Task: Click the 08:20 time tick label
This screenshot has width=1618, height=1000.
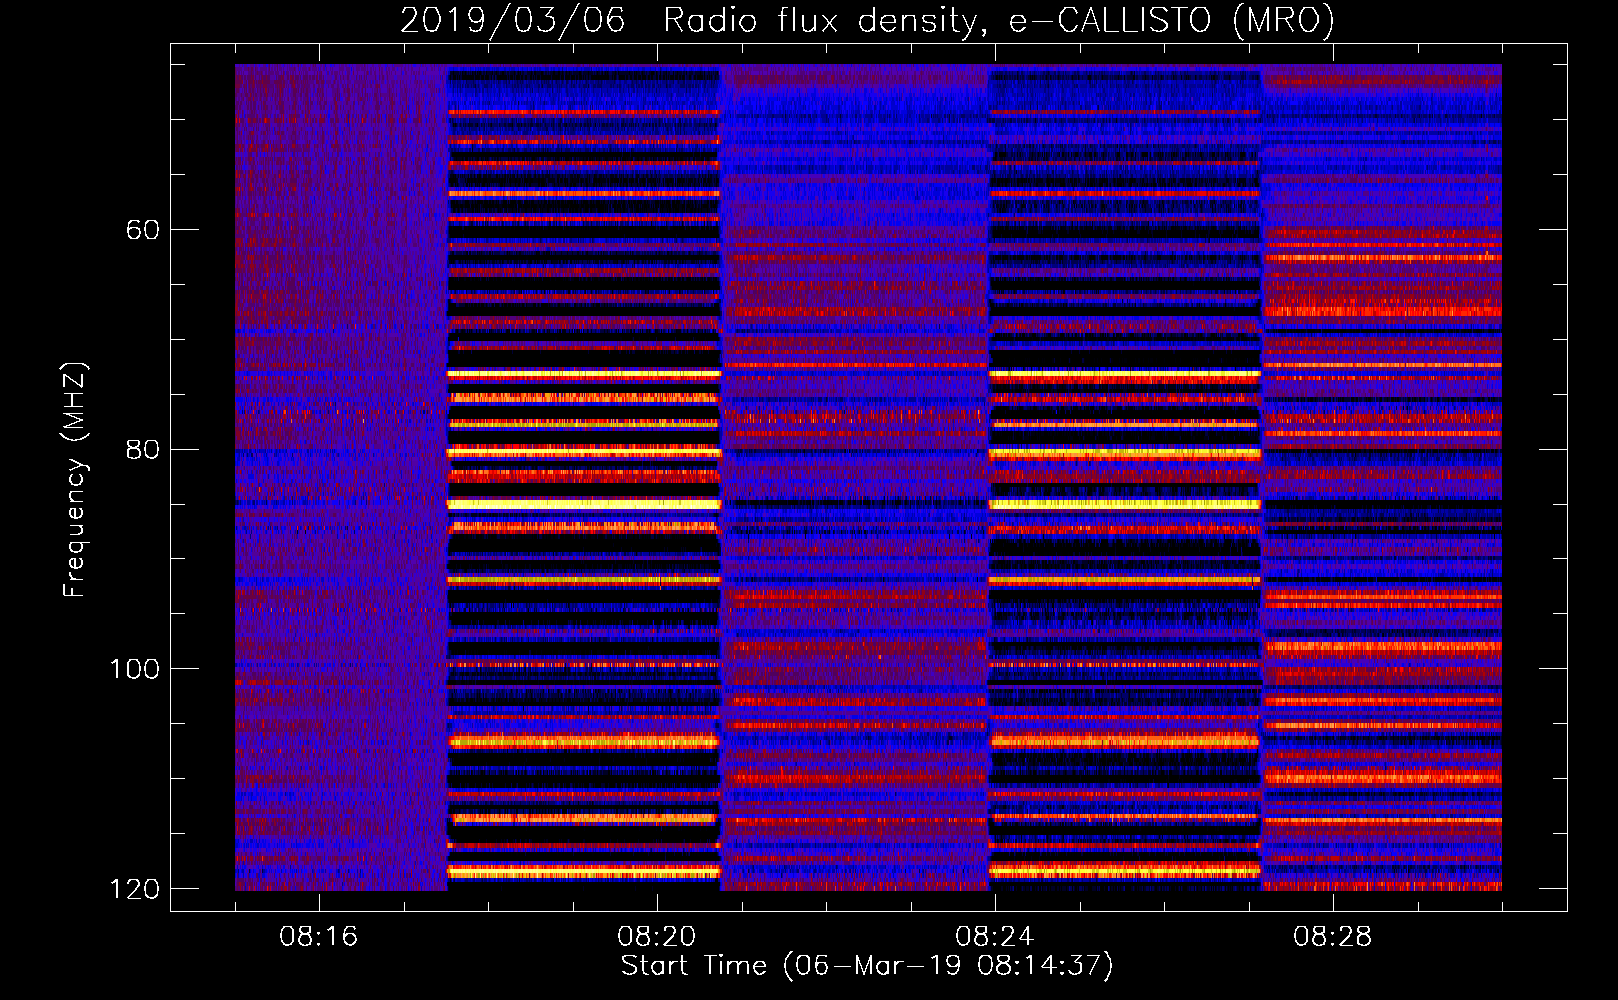Action: click(x=657, y=936)
